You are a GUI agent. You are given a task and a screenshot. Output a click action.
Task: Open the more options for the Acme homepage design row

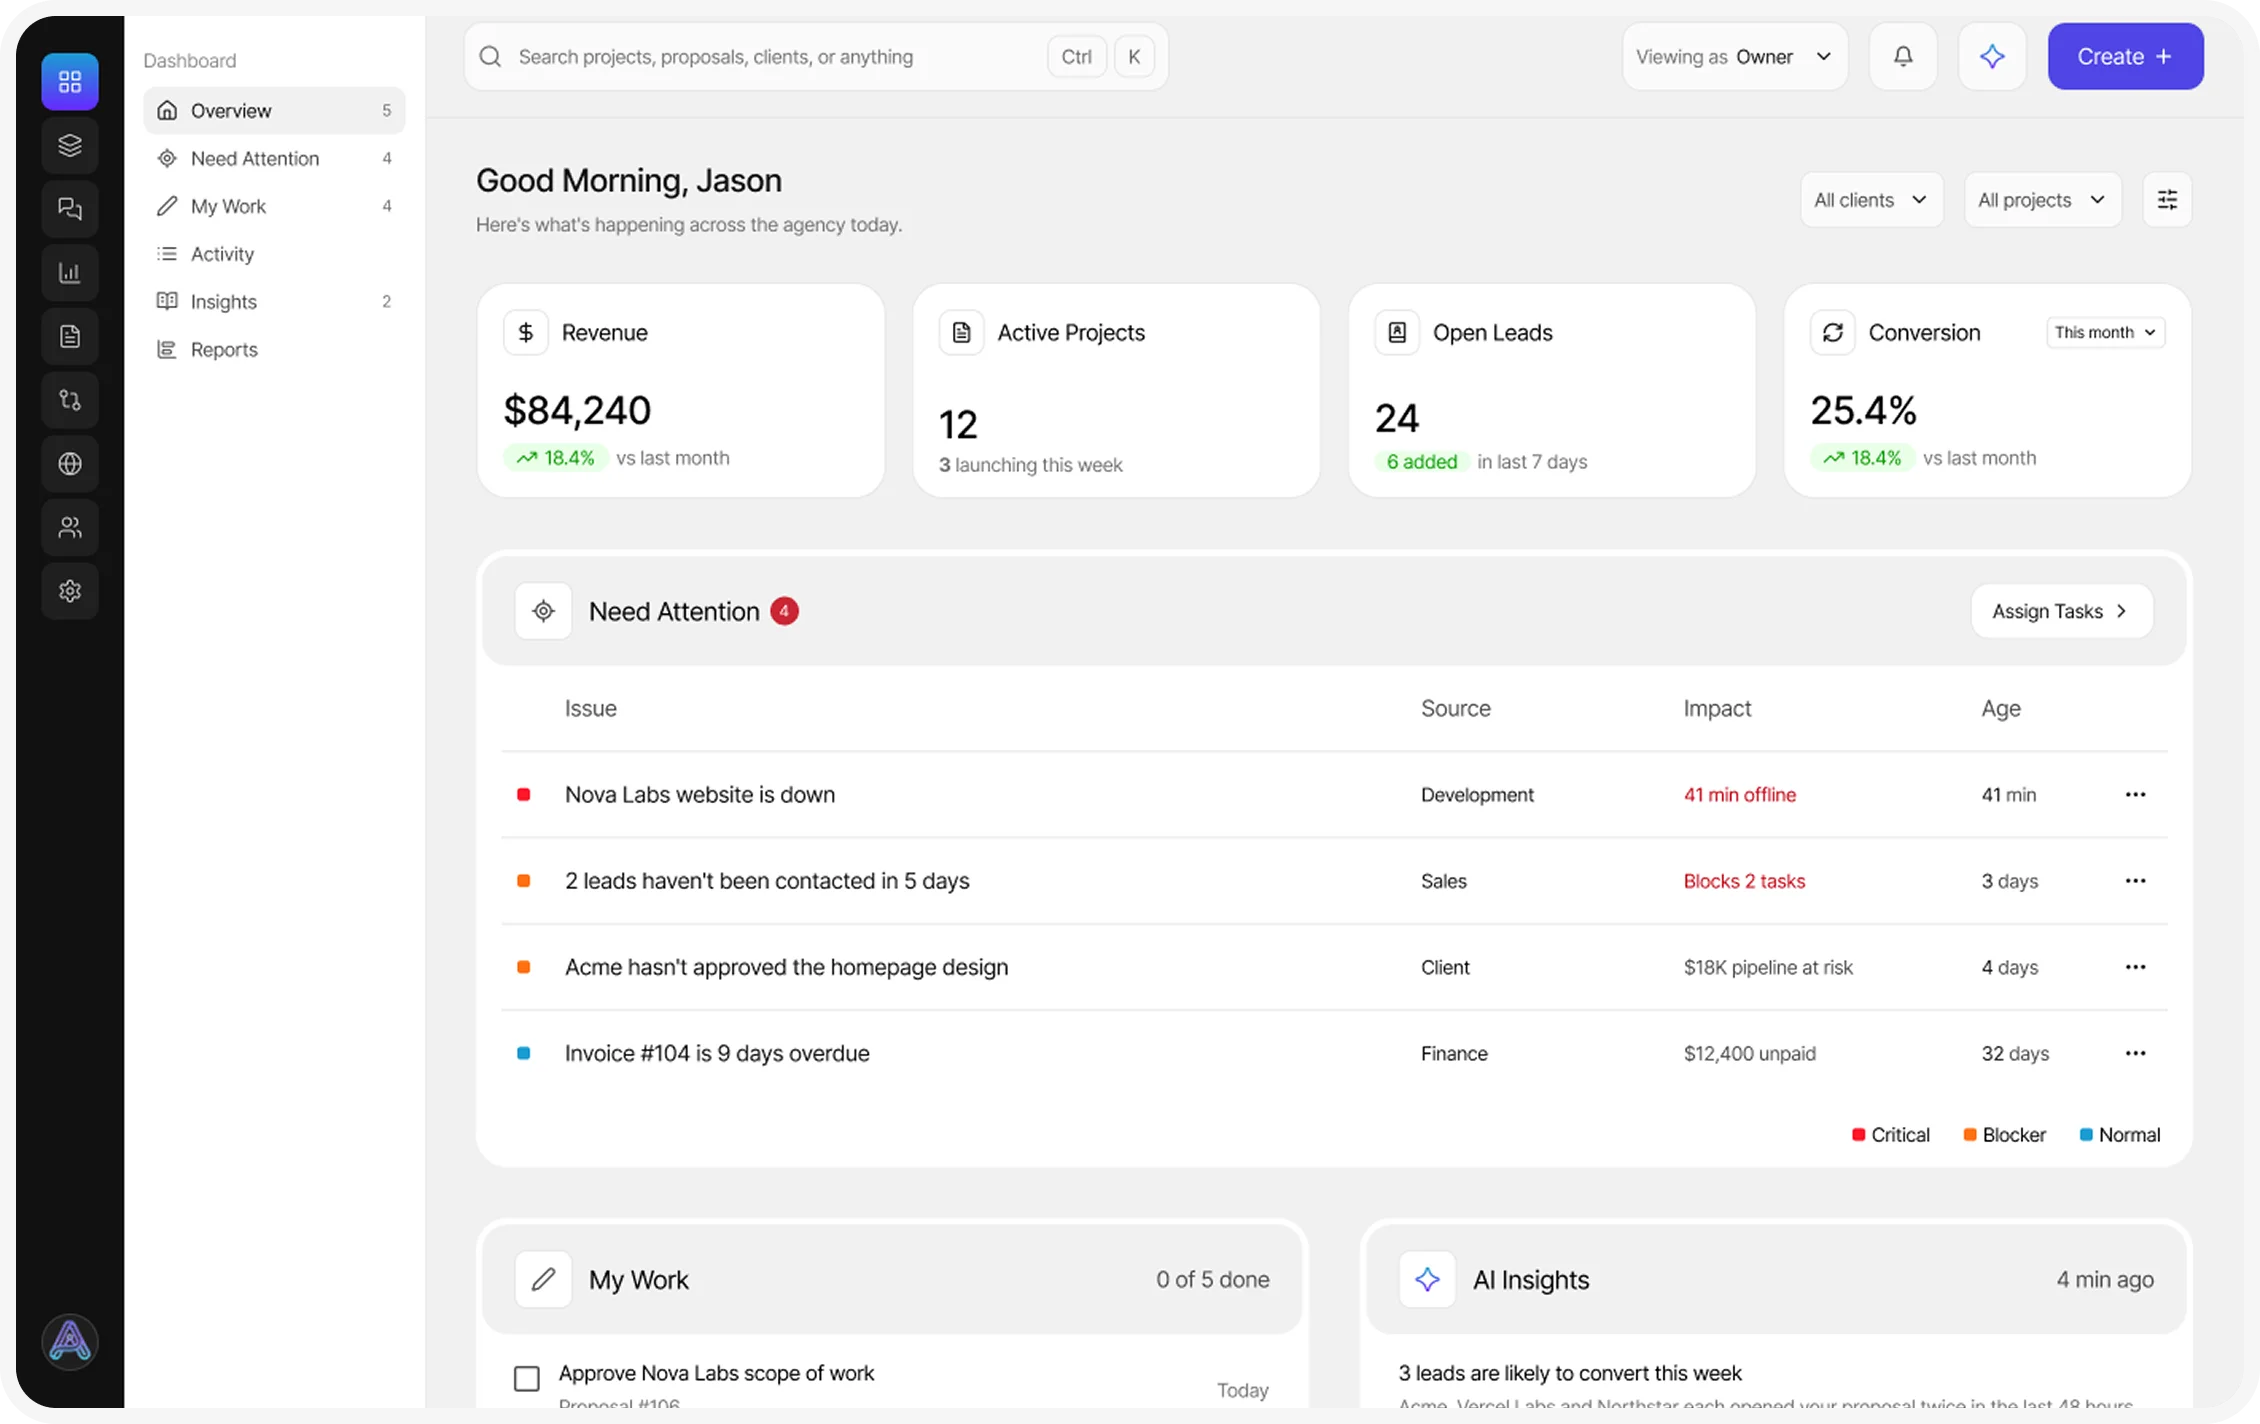[2135, 967]
